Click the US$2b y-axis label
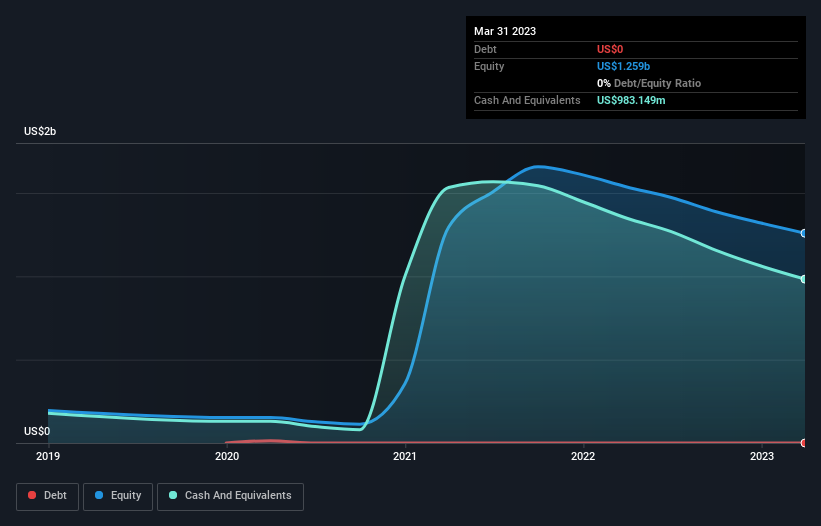The width and height of the screenshot is (821, 526). click(x=40, y=131)
